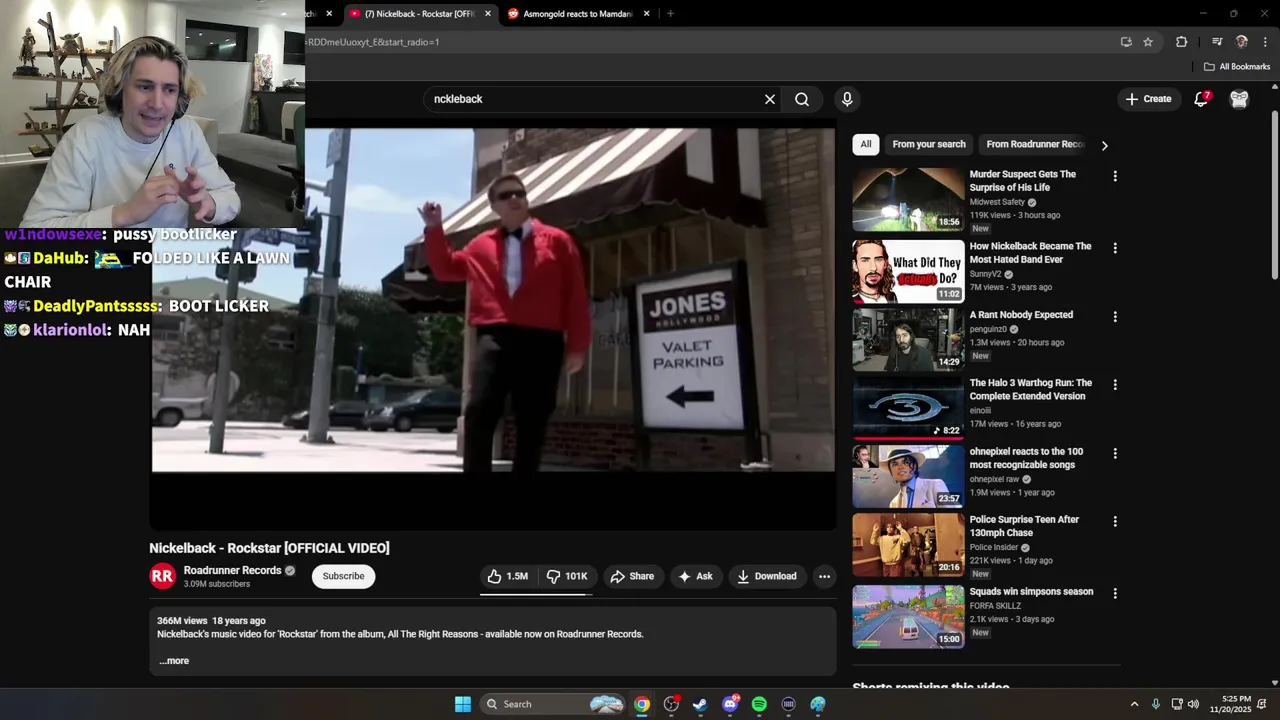This screenshot has width=1280, height=720.
Task: Click the Roadrunner Records RR avatar
Action: tap(163, 576)
